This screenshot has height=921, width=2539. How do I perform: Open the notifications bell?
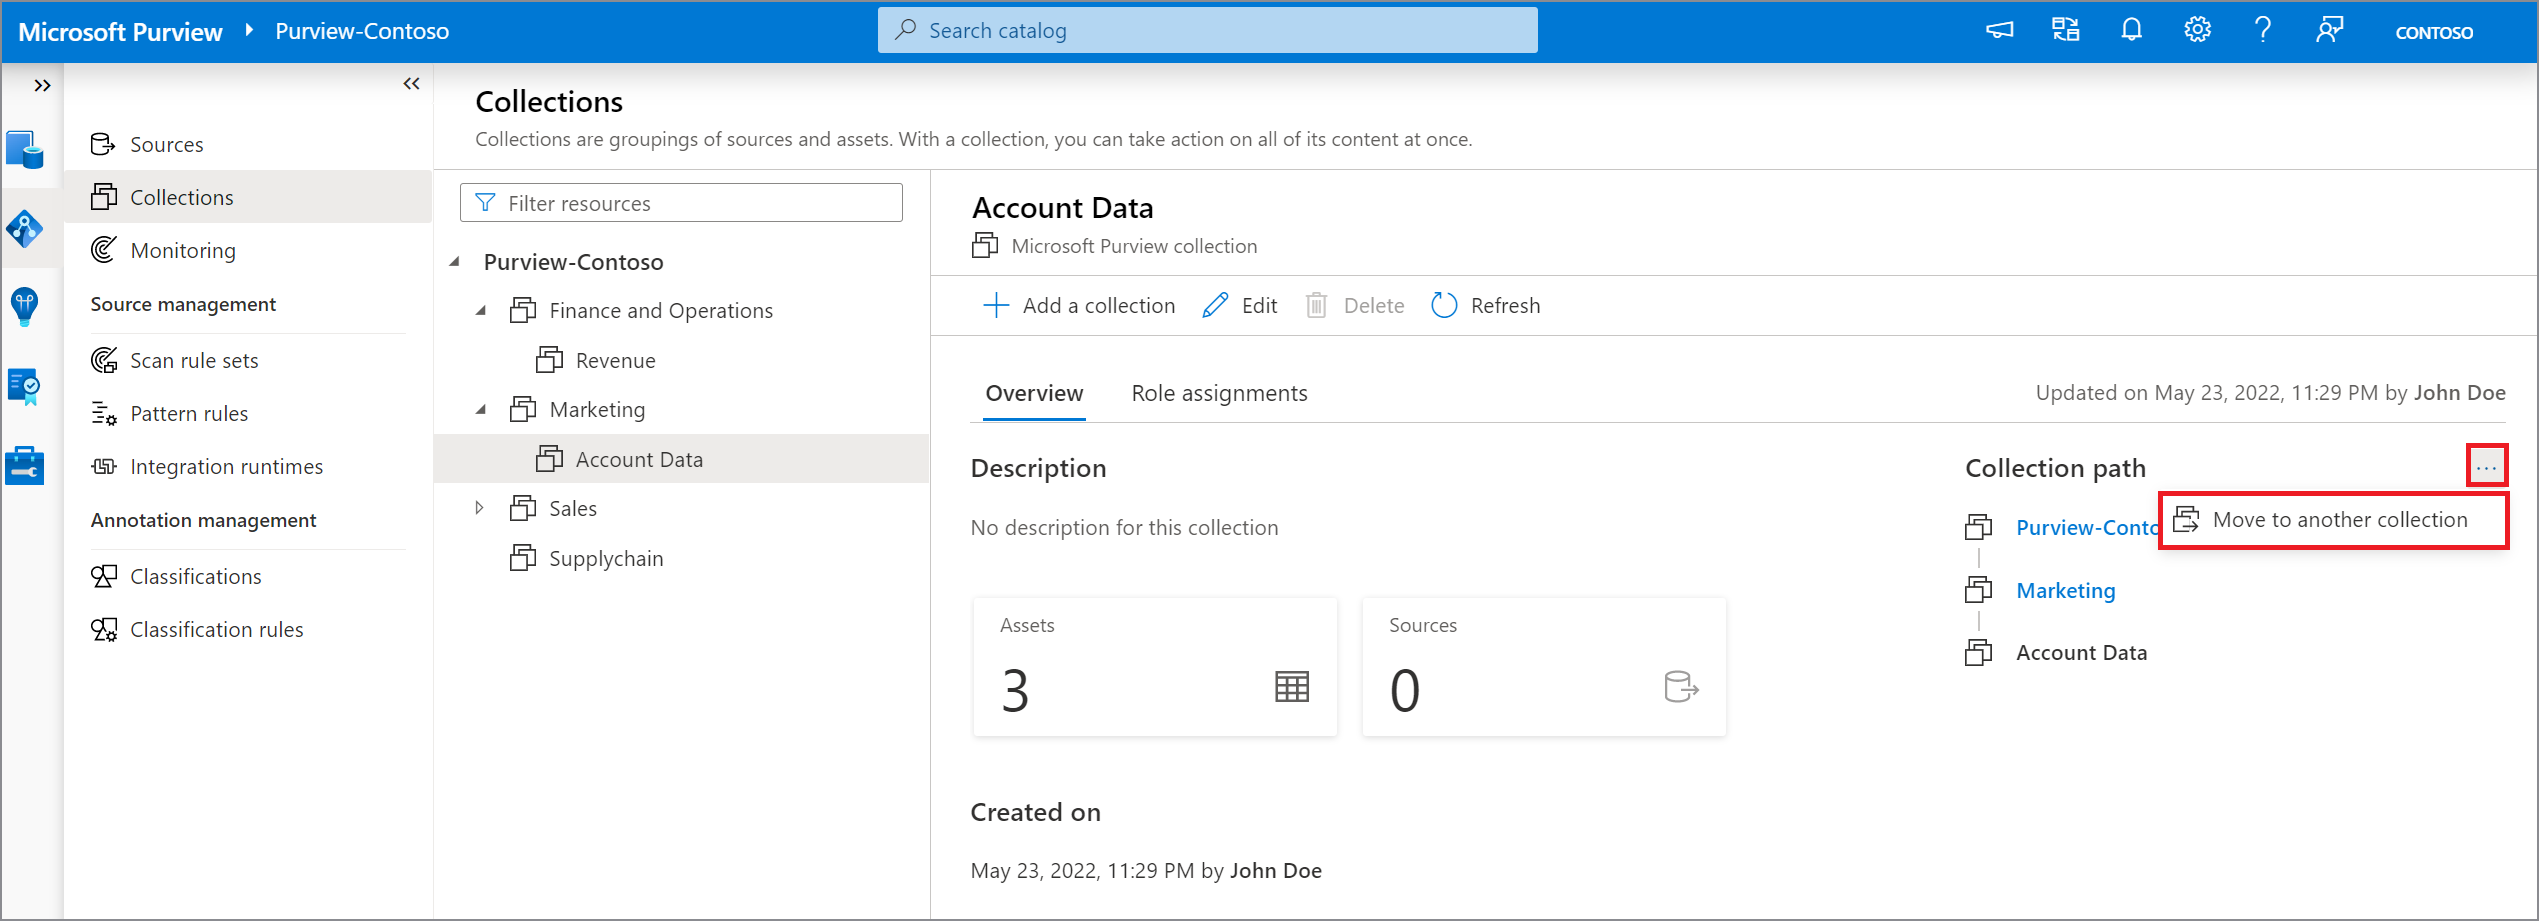coord(2131,29)
